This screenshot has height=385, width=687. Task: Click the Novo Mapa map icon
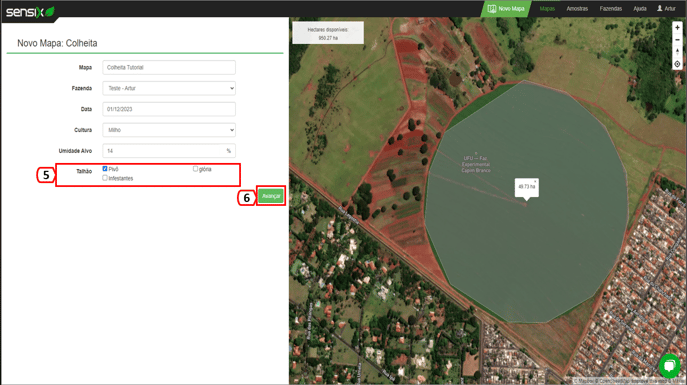[x=492, y=9]
